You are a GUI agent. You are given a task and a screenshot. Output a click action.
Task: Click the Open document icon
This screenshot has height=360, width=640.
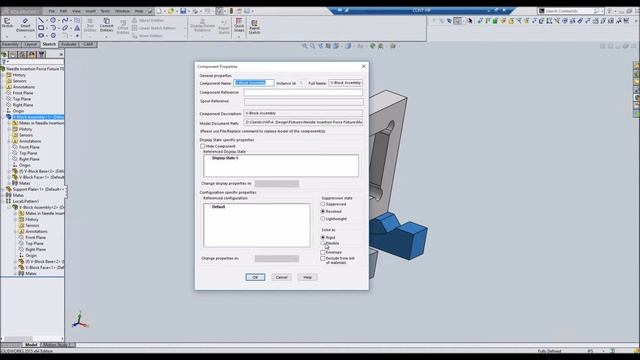coord(171,11)
